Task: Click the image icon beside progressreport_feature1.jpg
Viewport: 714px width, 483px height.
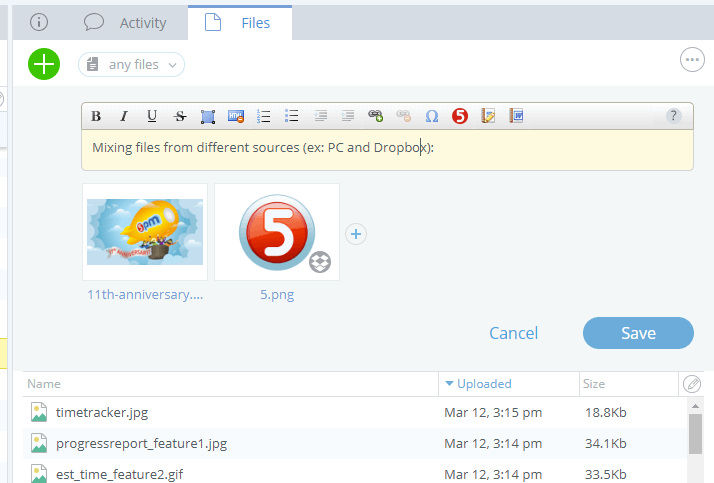Action: (39, 443)
